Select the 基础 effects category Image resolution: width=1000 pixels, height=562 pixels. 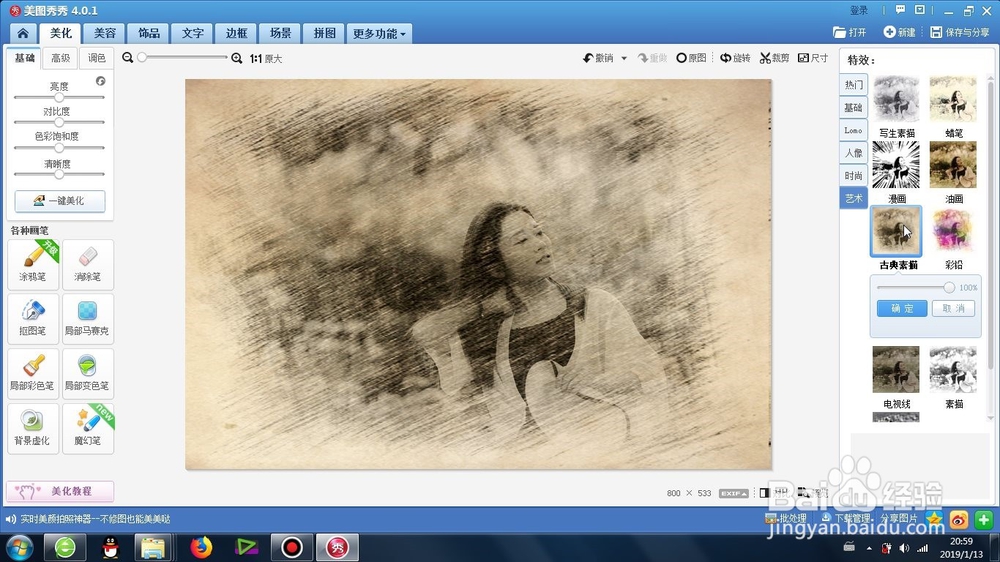click(x=853, y=107)
